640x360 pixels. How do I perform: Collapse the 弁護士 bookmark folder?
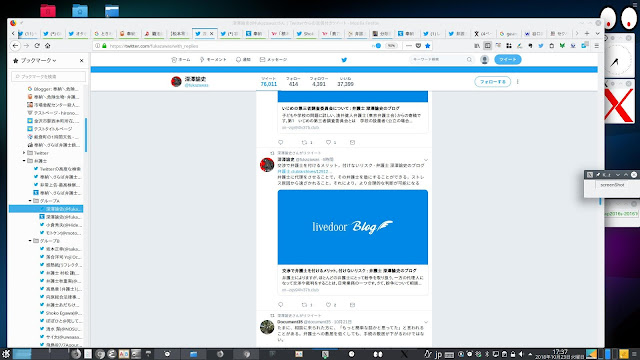[x=24, y=161]
